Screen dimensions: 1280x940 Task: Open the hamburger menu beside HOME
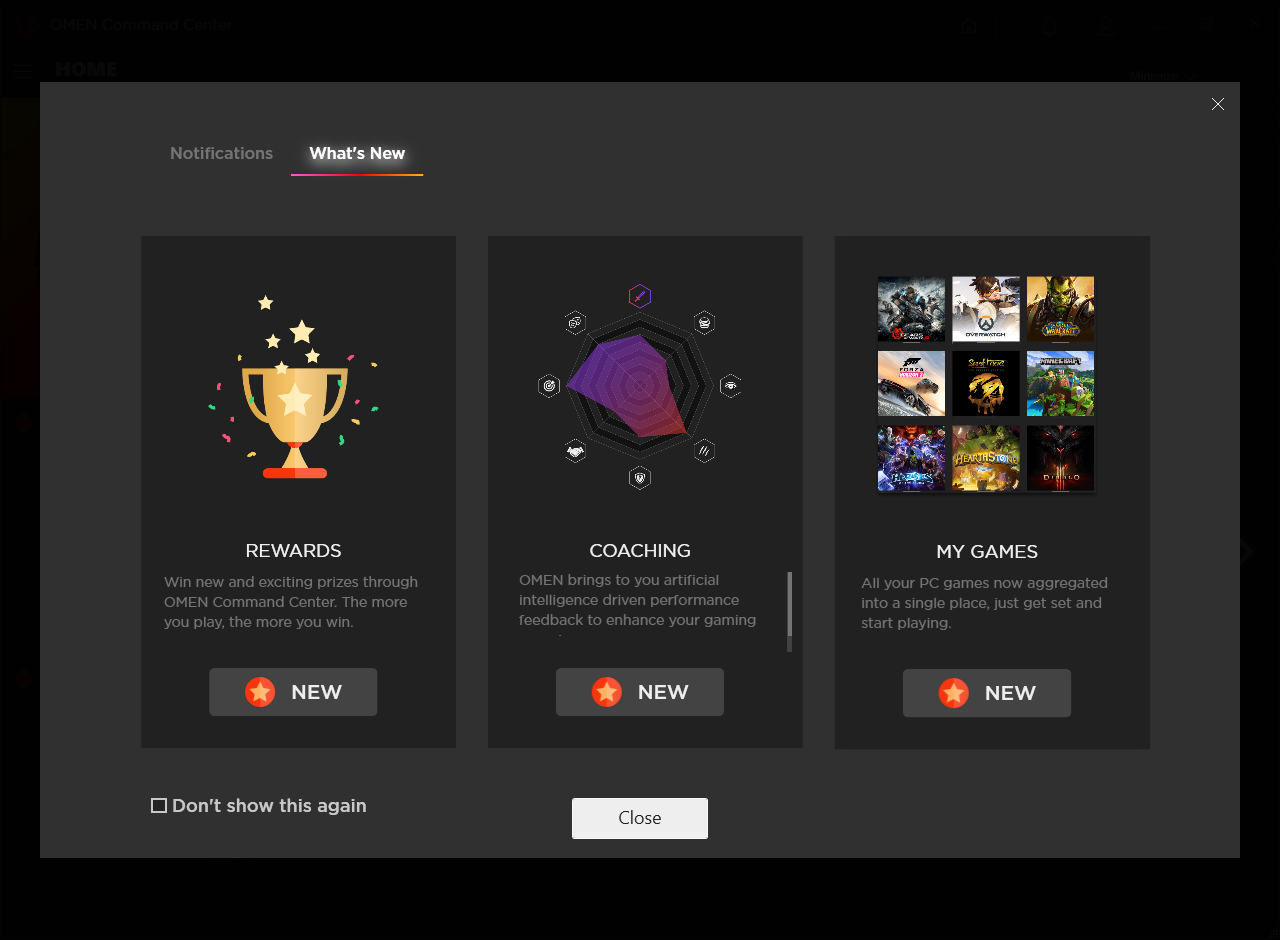(x=23, y=70)
